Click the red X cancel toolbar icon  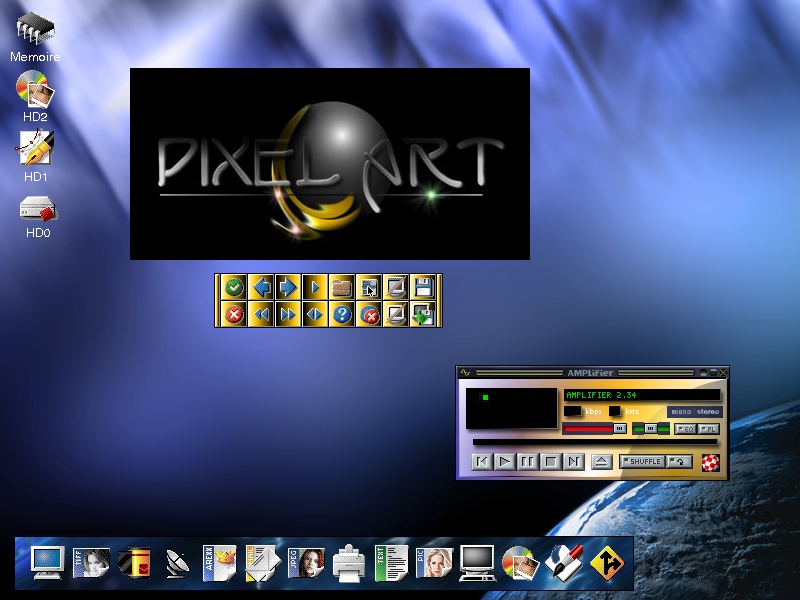(234, 314)
